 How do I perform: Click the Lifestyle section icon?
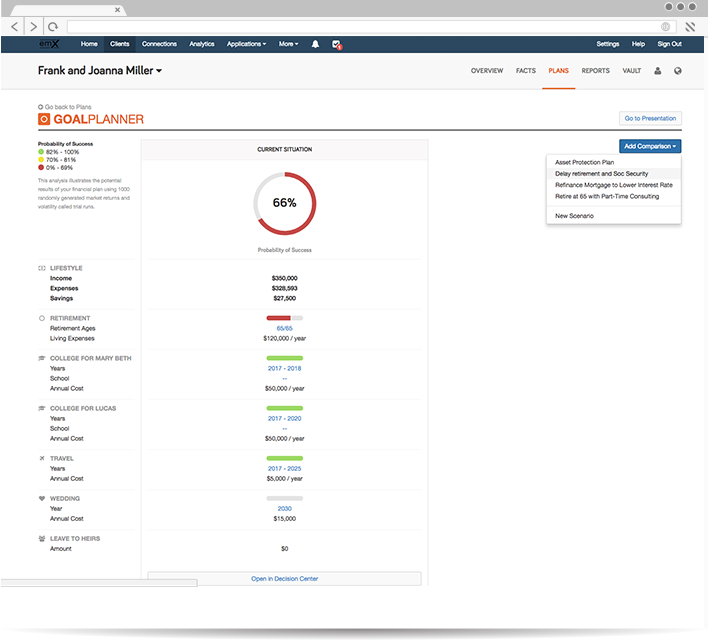(x=42, y=268)
